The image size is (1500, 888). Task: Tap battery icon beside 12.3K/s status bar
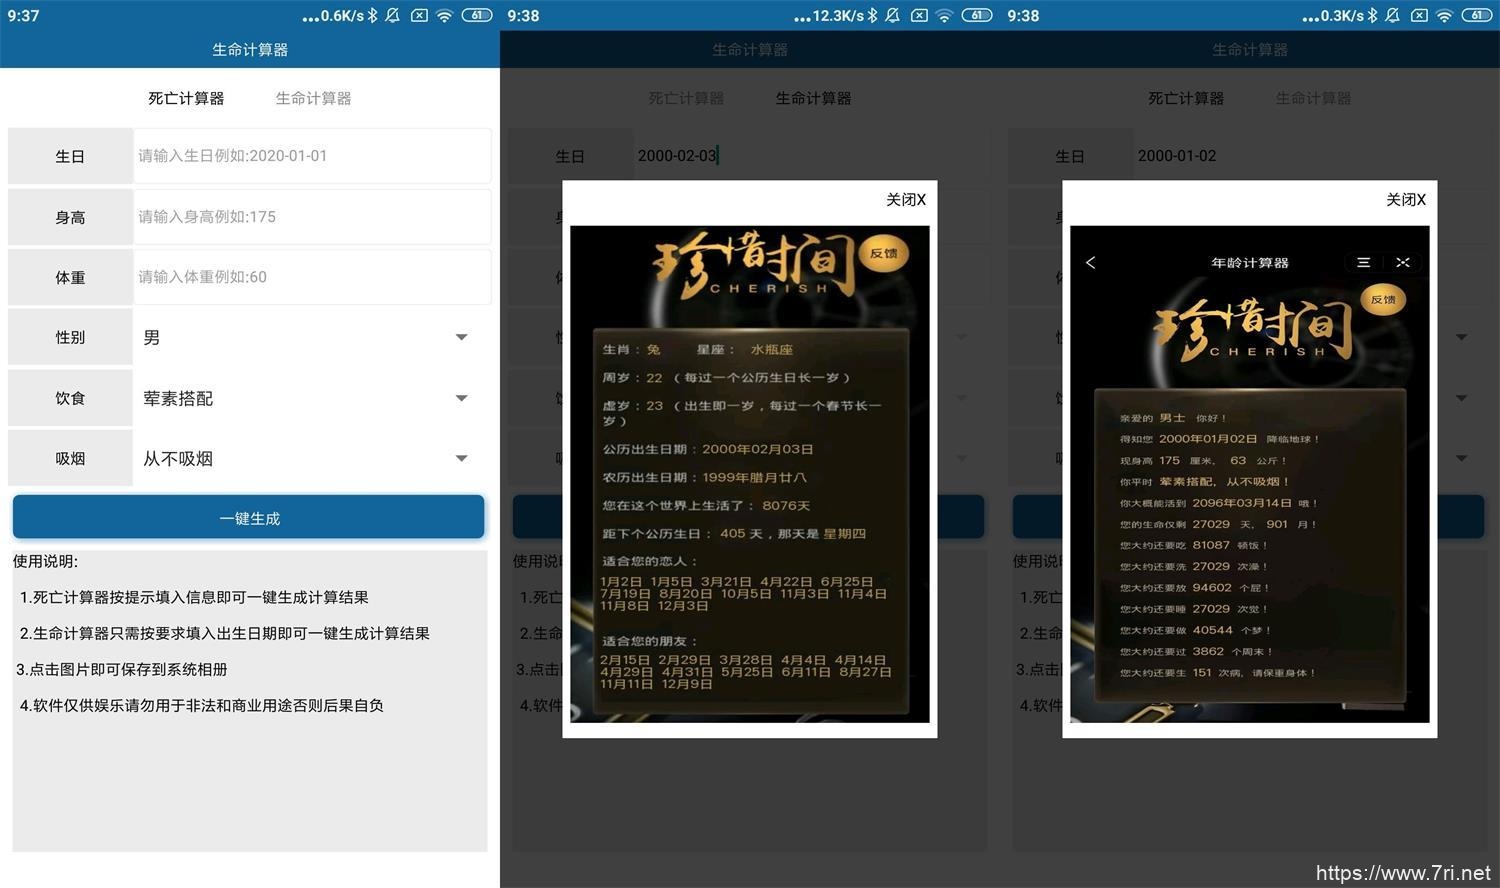coord(977,15)
